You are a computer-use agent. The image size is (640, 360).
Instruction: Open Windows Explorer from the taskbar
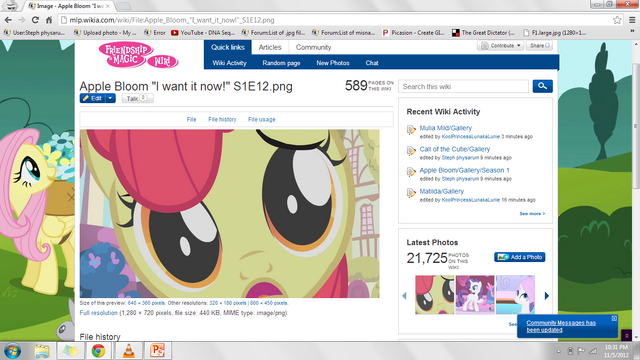(x=42, y=351)
